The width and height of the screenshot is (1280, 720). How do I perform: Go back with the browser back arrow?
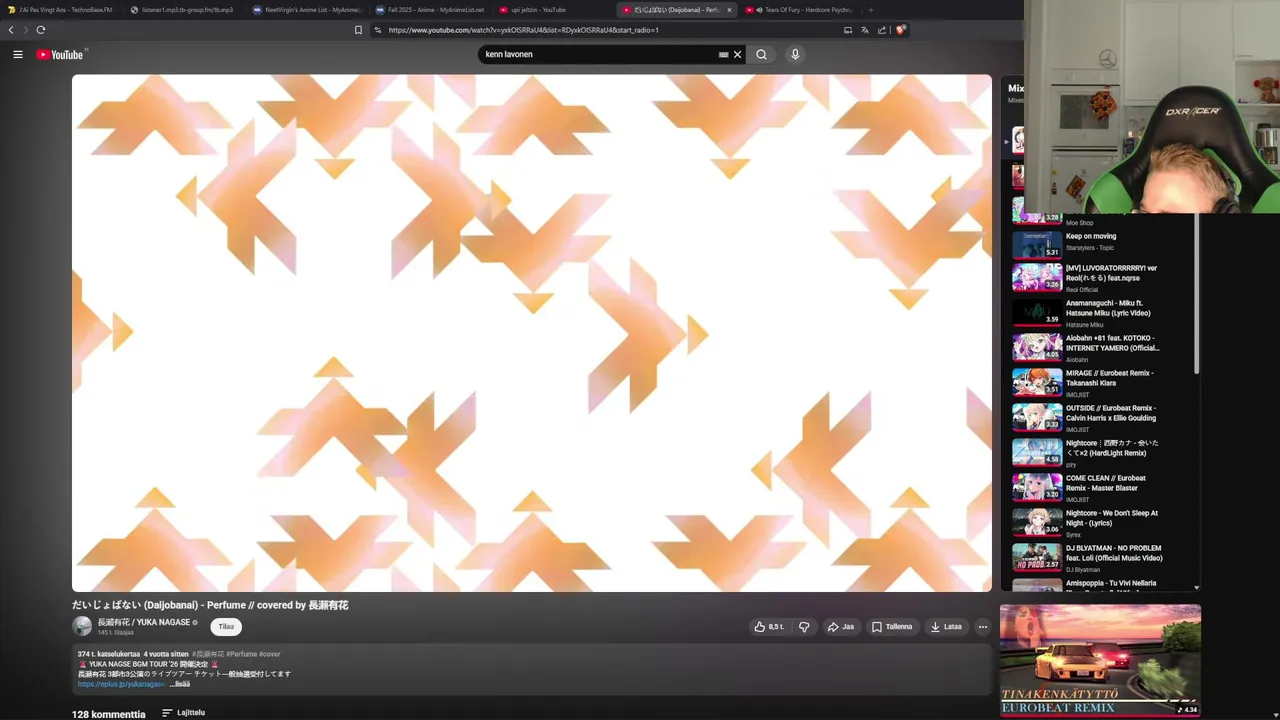tap(11, 30)
